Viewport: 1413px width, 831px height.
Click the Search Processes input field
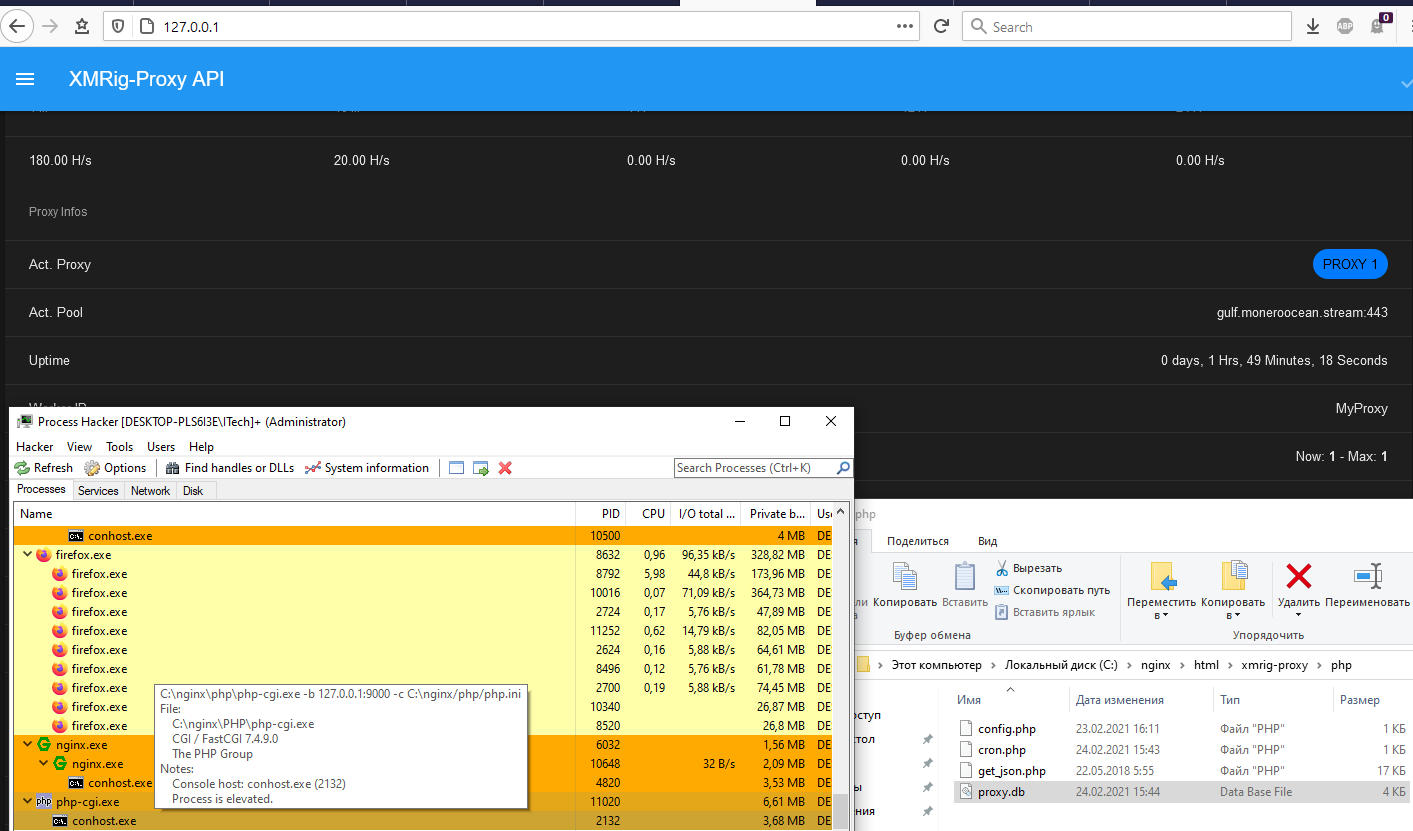(x=755, y=467)
